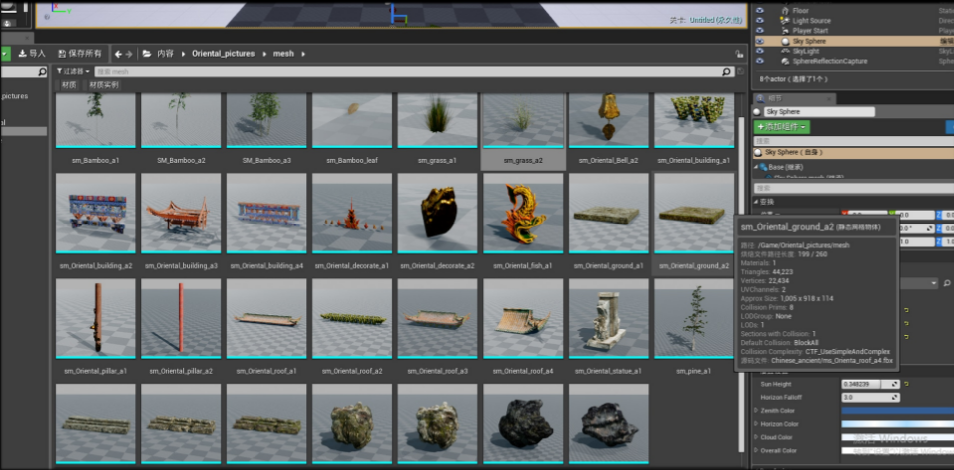
Task: Toggle SphereReflectionCapture eye icon
Action: click(759, 61)
